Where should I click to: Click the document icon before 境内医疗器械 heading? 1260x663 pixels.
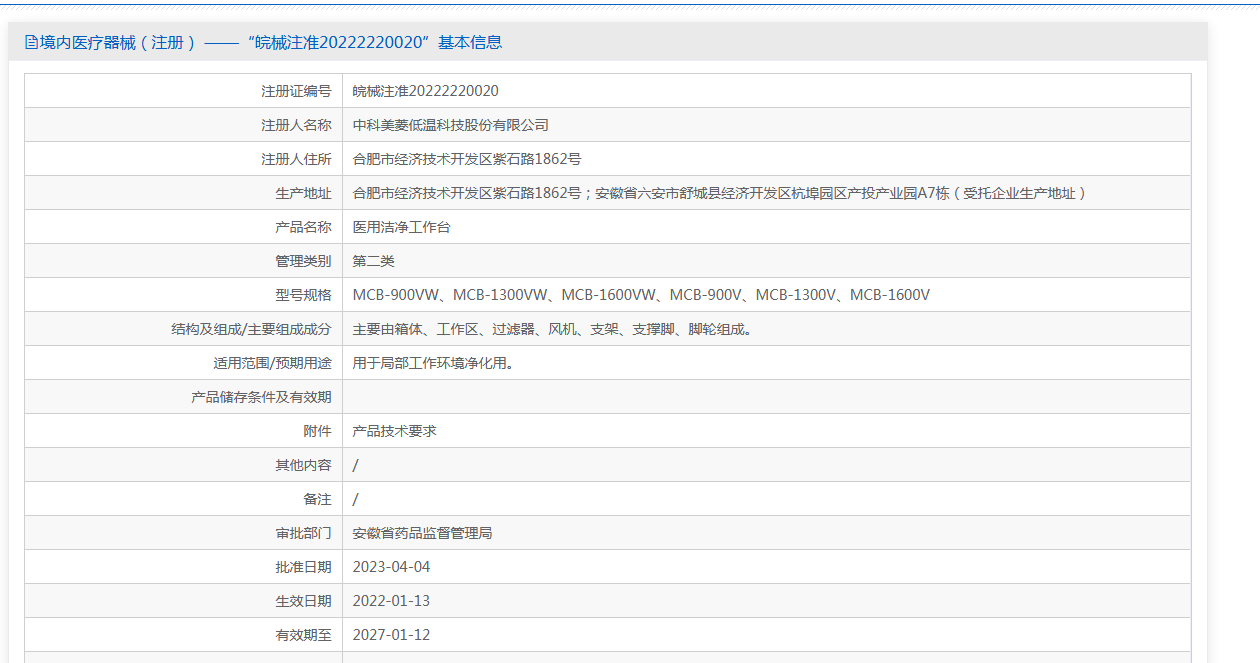[31, 42]
